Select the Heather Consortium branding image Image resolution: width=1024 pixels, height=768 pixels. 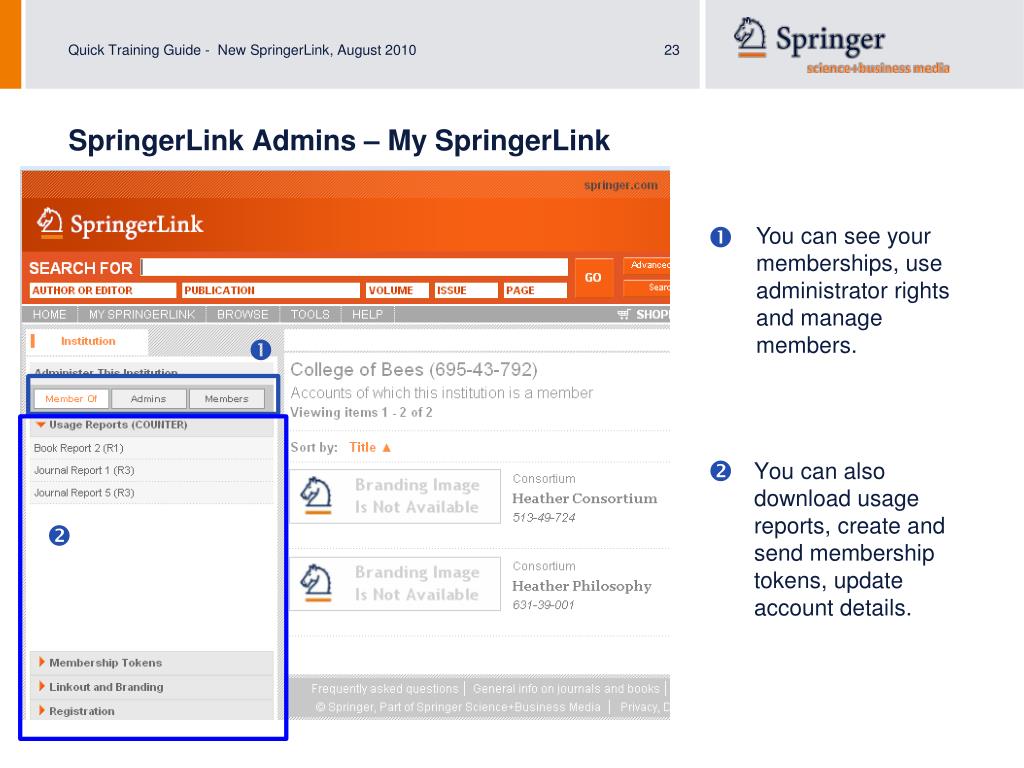395,496
